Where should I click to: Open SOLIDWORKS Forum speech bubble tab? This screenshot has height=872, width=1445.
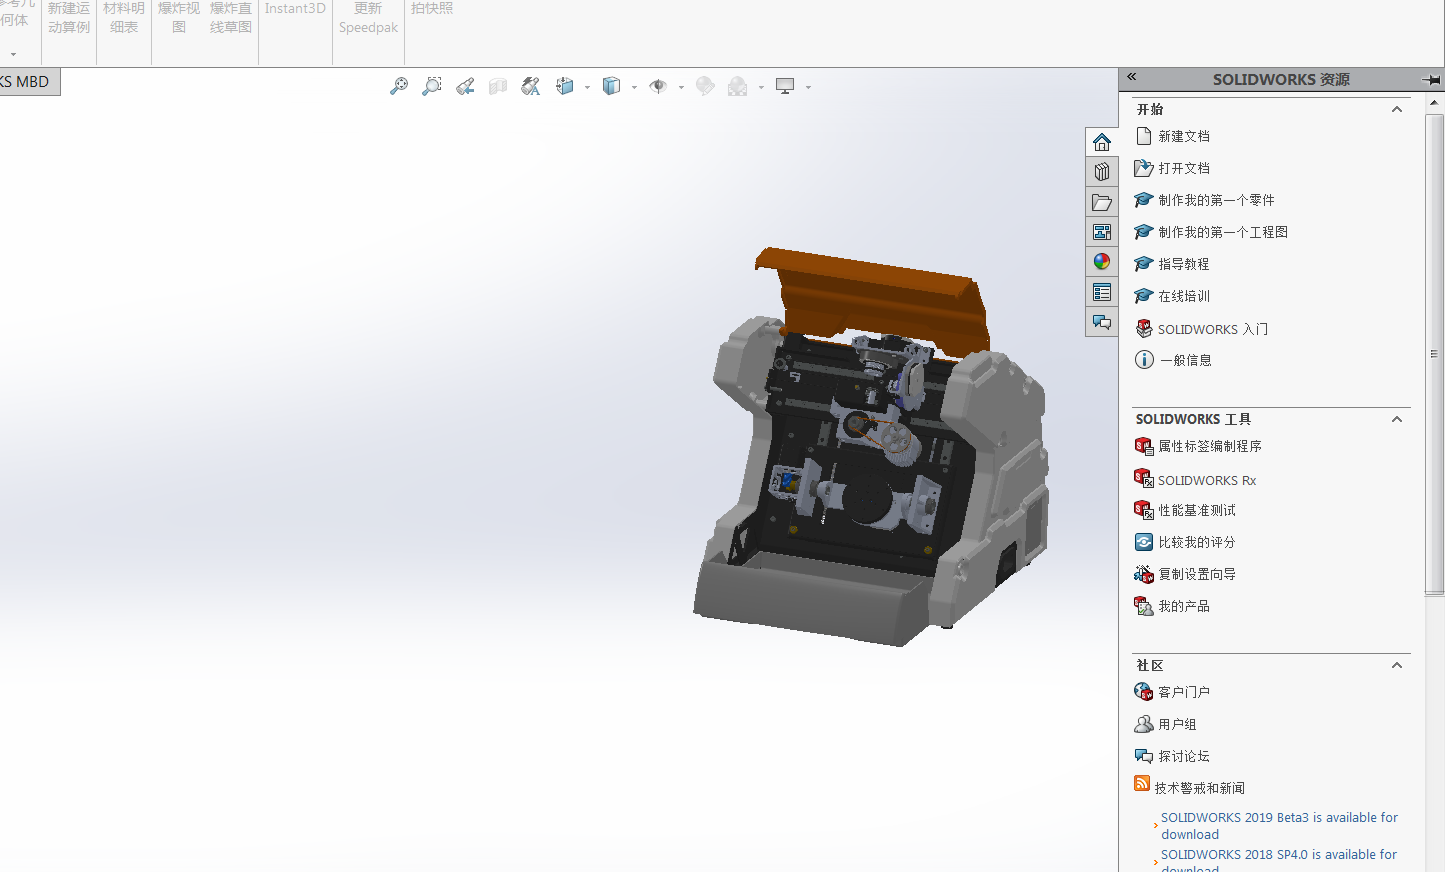click(x=1101, y=322)
